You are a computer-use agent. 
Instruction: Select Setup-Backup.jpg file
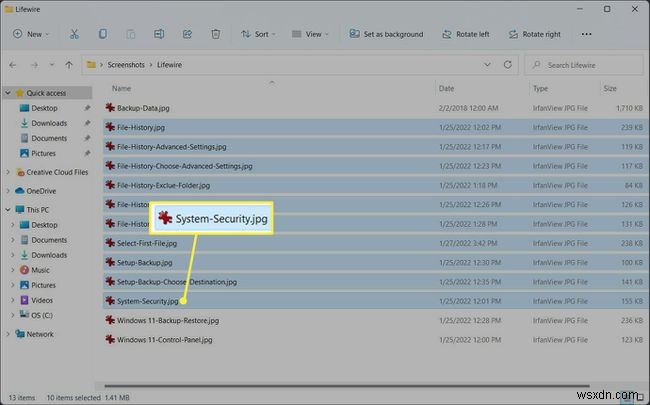tap(144, 262)
